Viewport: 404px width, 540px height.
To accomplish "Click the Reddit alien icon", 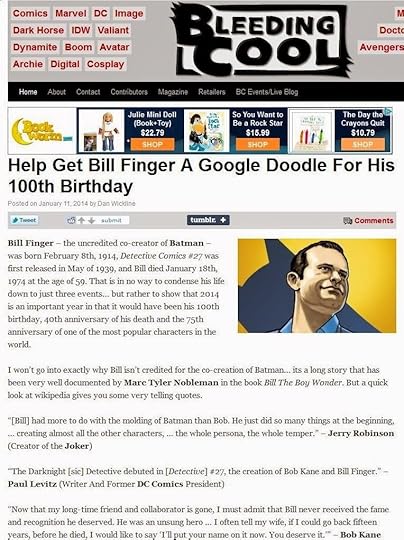I will tap(71, 220).
